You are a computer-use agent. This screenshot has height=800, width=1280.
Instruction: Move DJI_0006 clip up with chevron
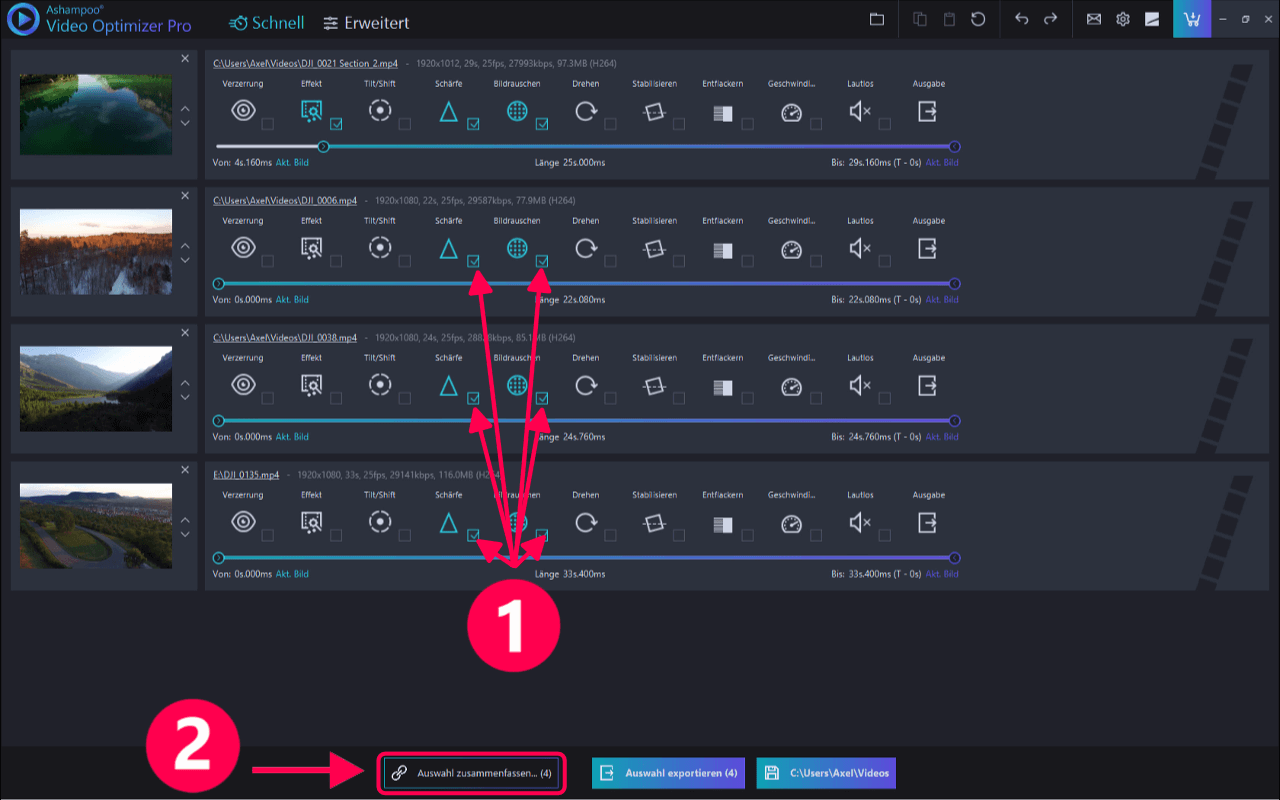[185, 245]
